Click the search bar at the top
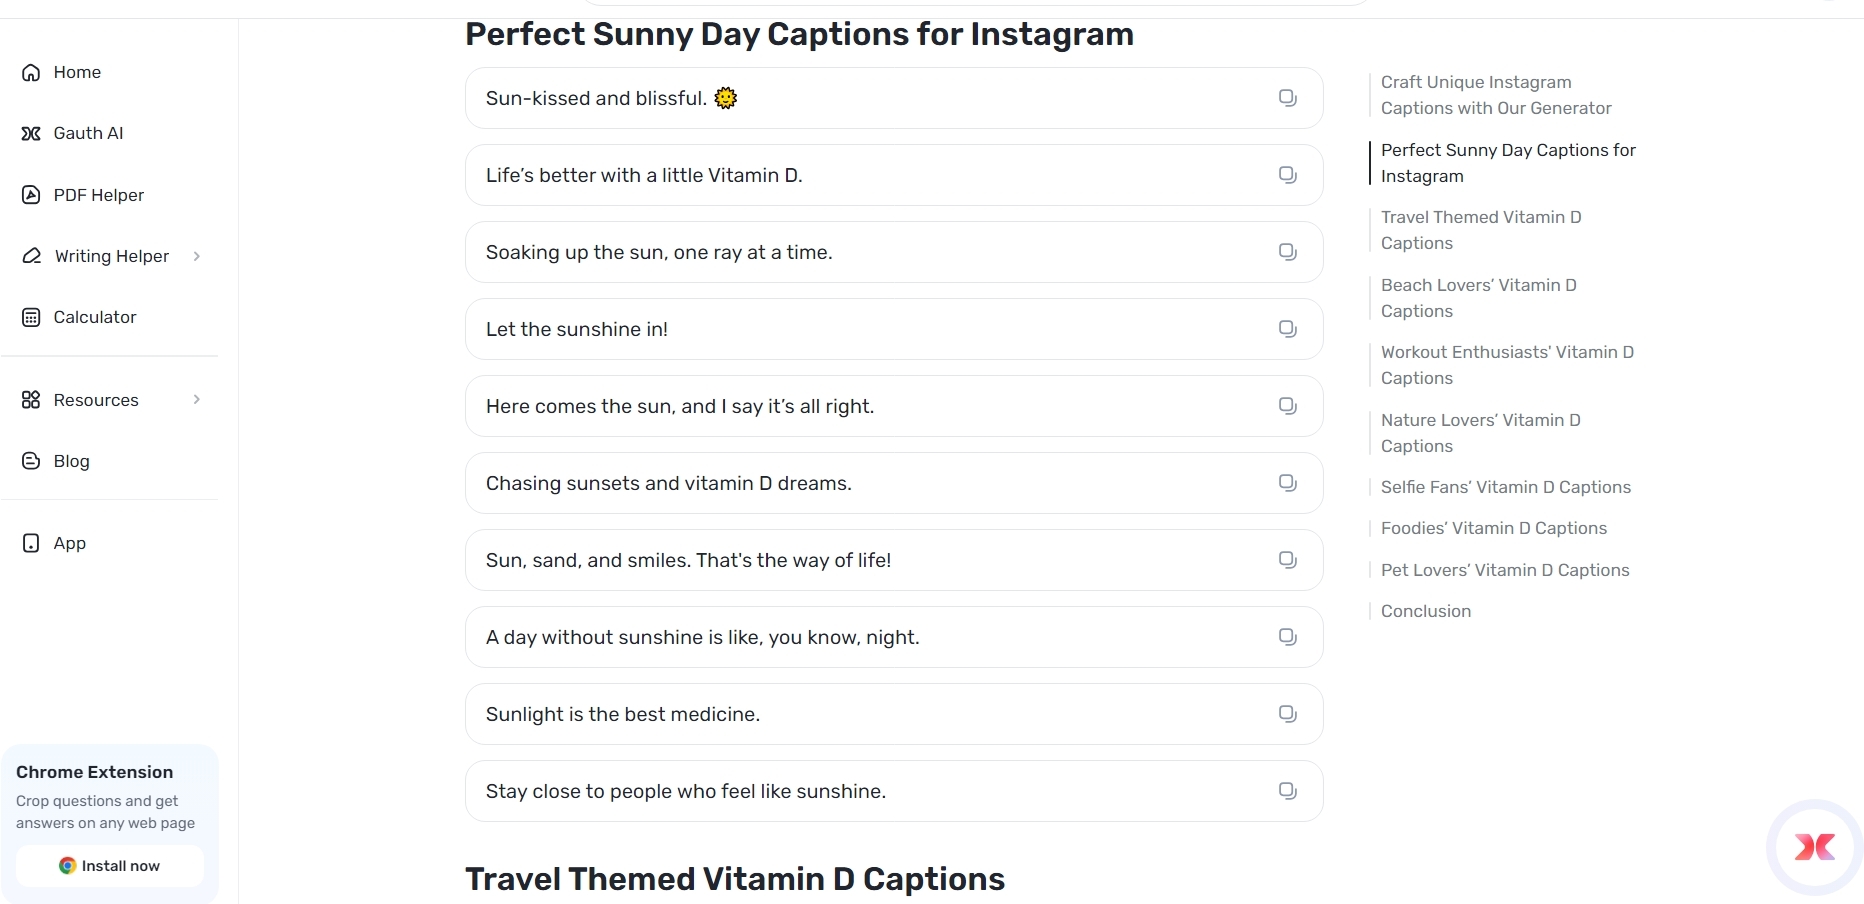Screen dimensions: 1864x904 (980, 3)
